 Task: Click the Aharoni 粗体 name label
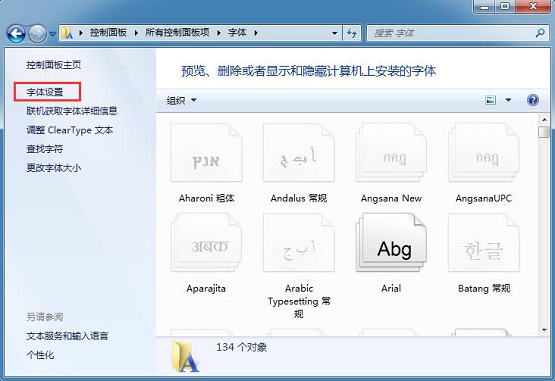click(206, 198)
